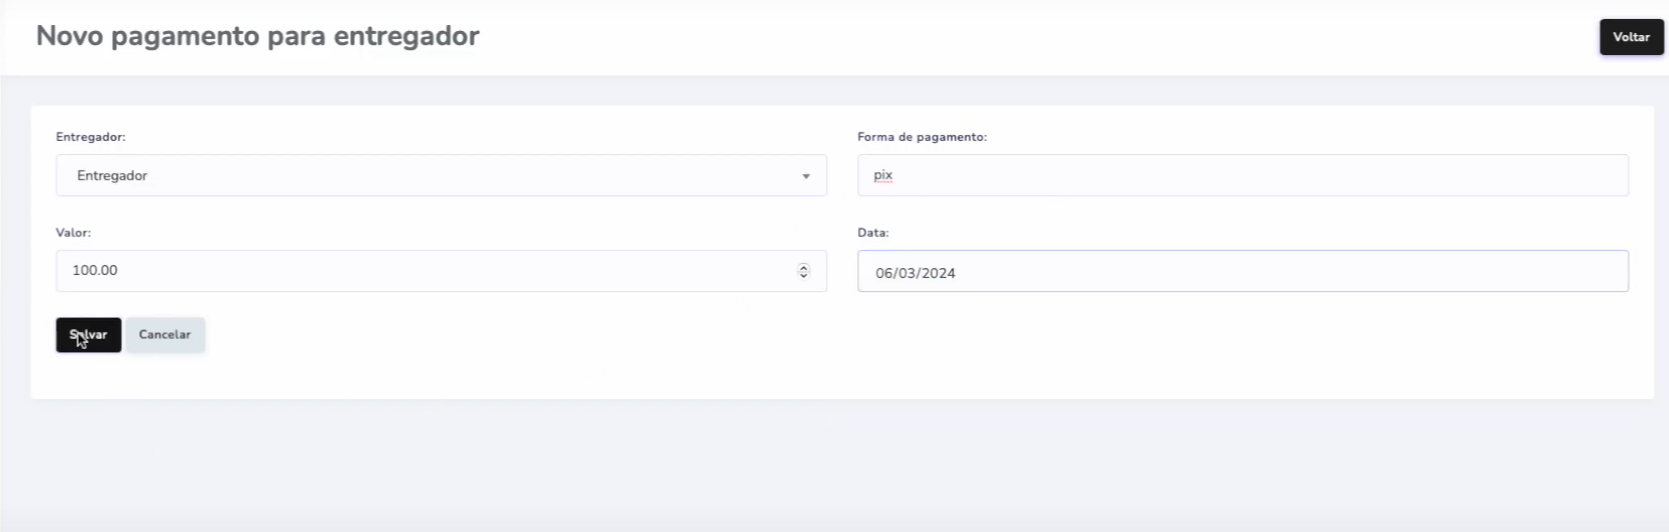Click the 'Data:' field label

[872, 232]
